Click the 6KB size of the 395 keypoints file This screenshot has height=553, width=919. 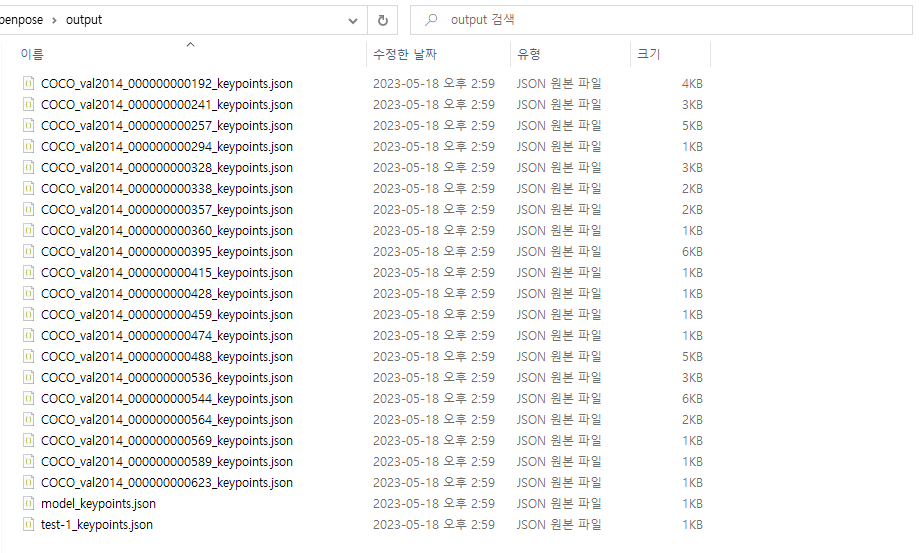[692, 252]
